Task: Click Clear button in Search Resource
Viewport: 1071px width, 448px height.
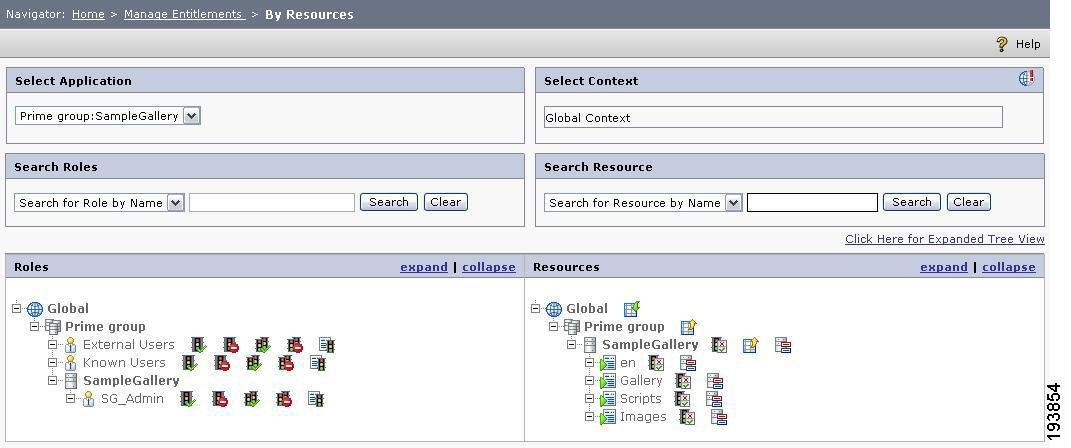Action: 969,202
